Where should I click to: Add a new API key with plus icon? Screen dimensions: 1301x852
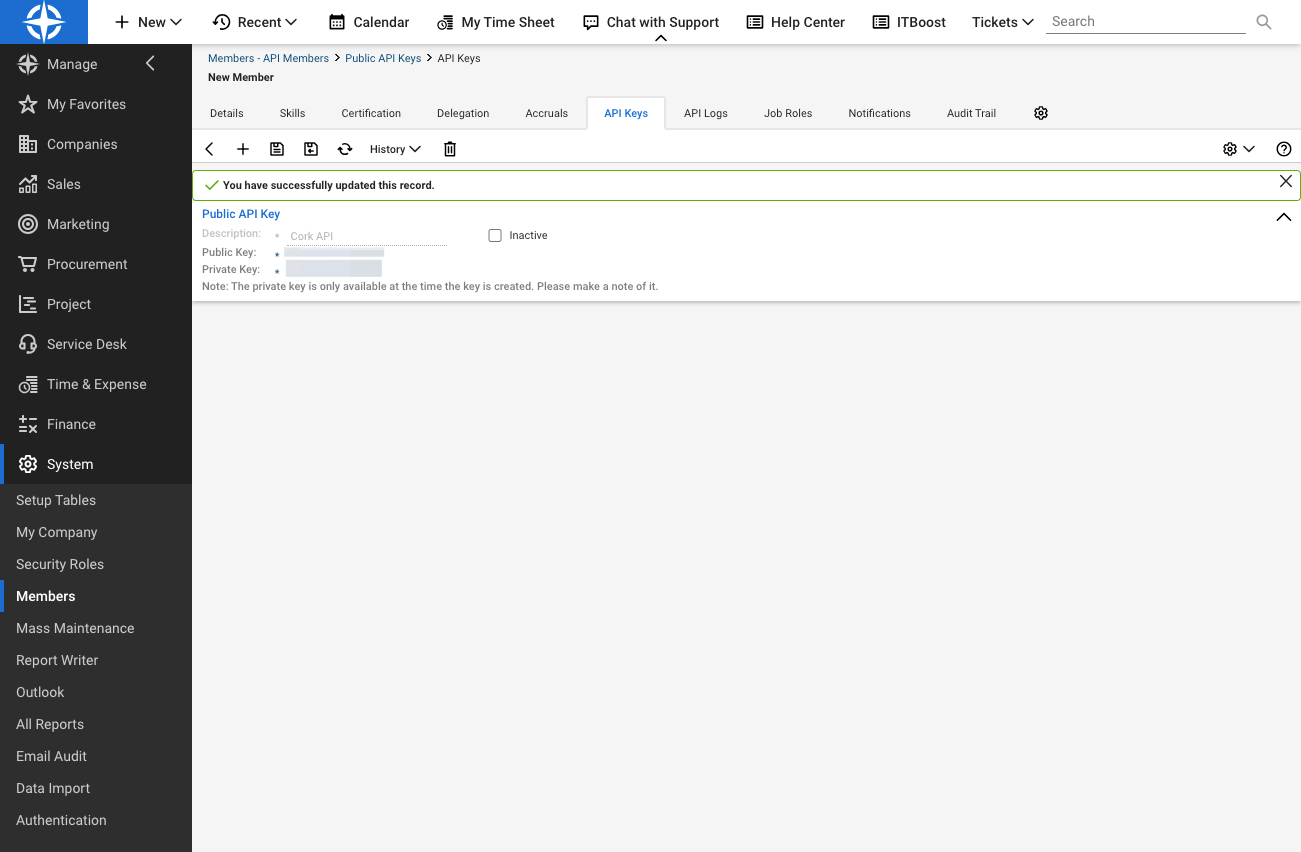[x=243, y=149]
